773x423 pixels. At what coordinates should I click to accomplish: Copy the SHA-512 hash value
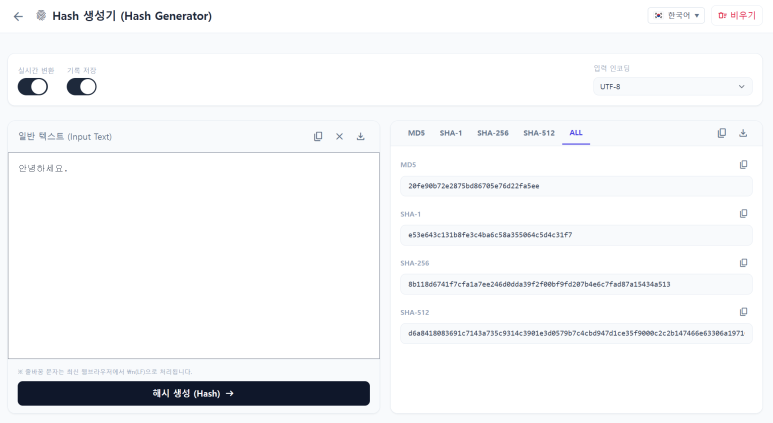[743, 312]
